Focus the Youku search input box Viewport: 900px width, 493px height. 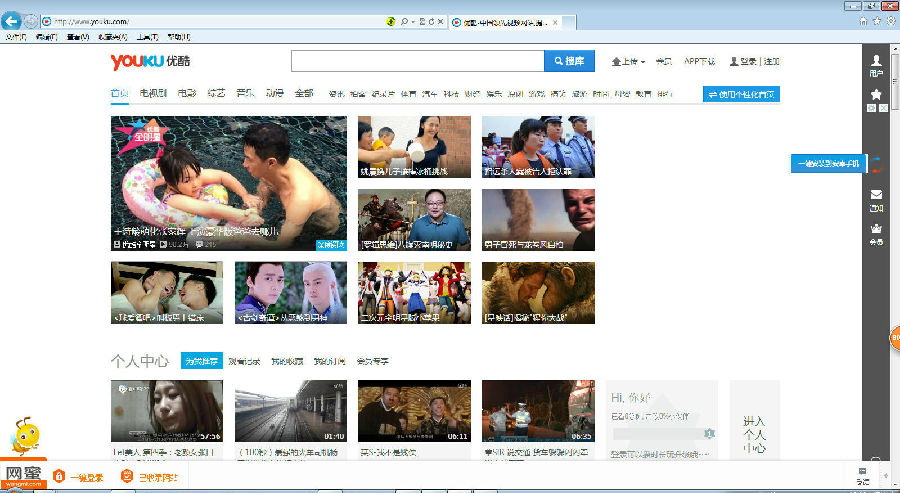coord(417,61)
